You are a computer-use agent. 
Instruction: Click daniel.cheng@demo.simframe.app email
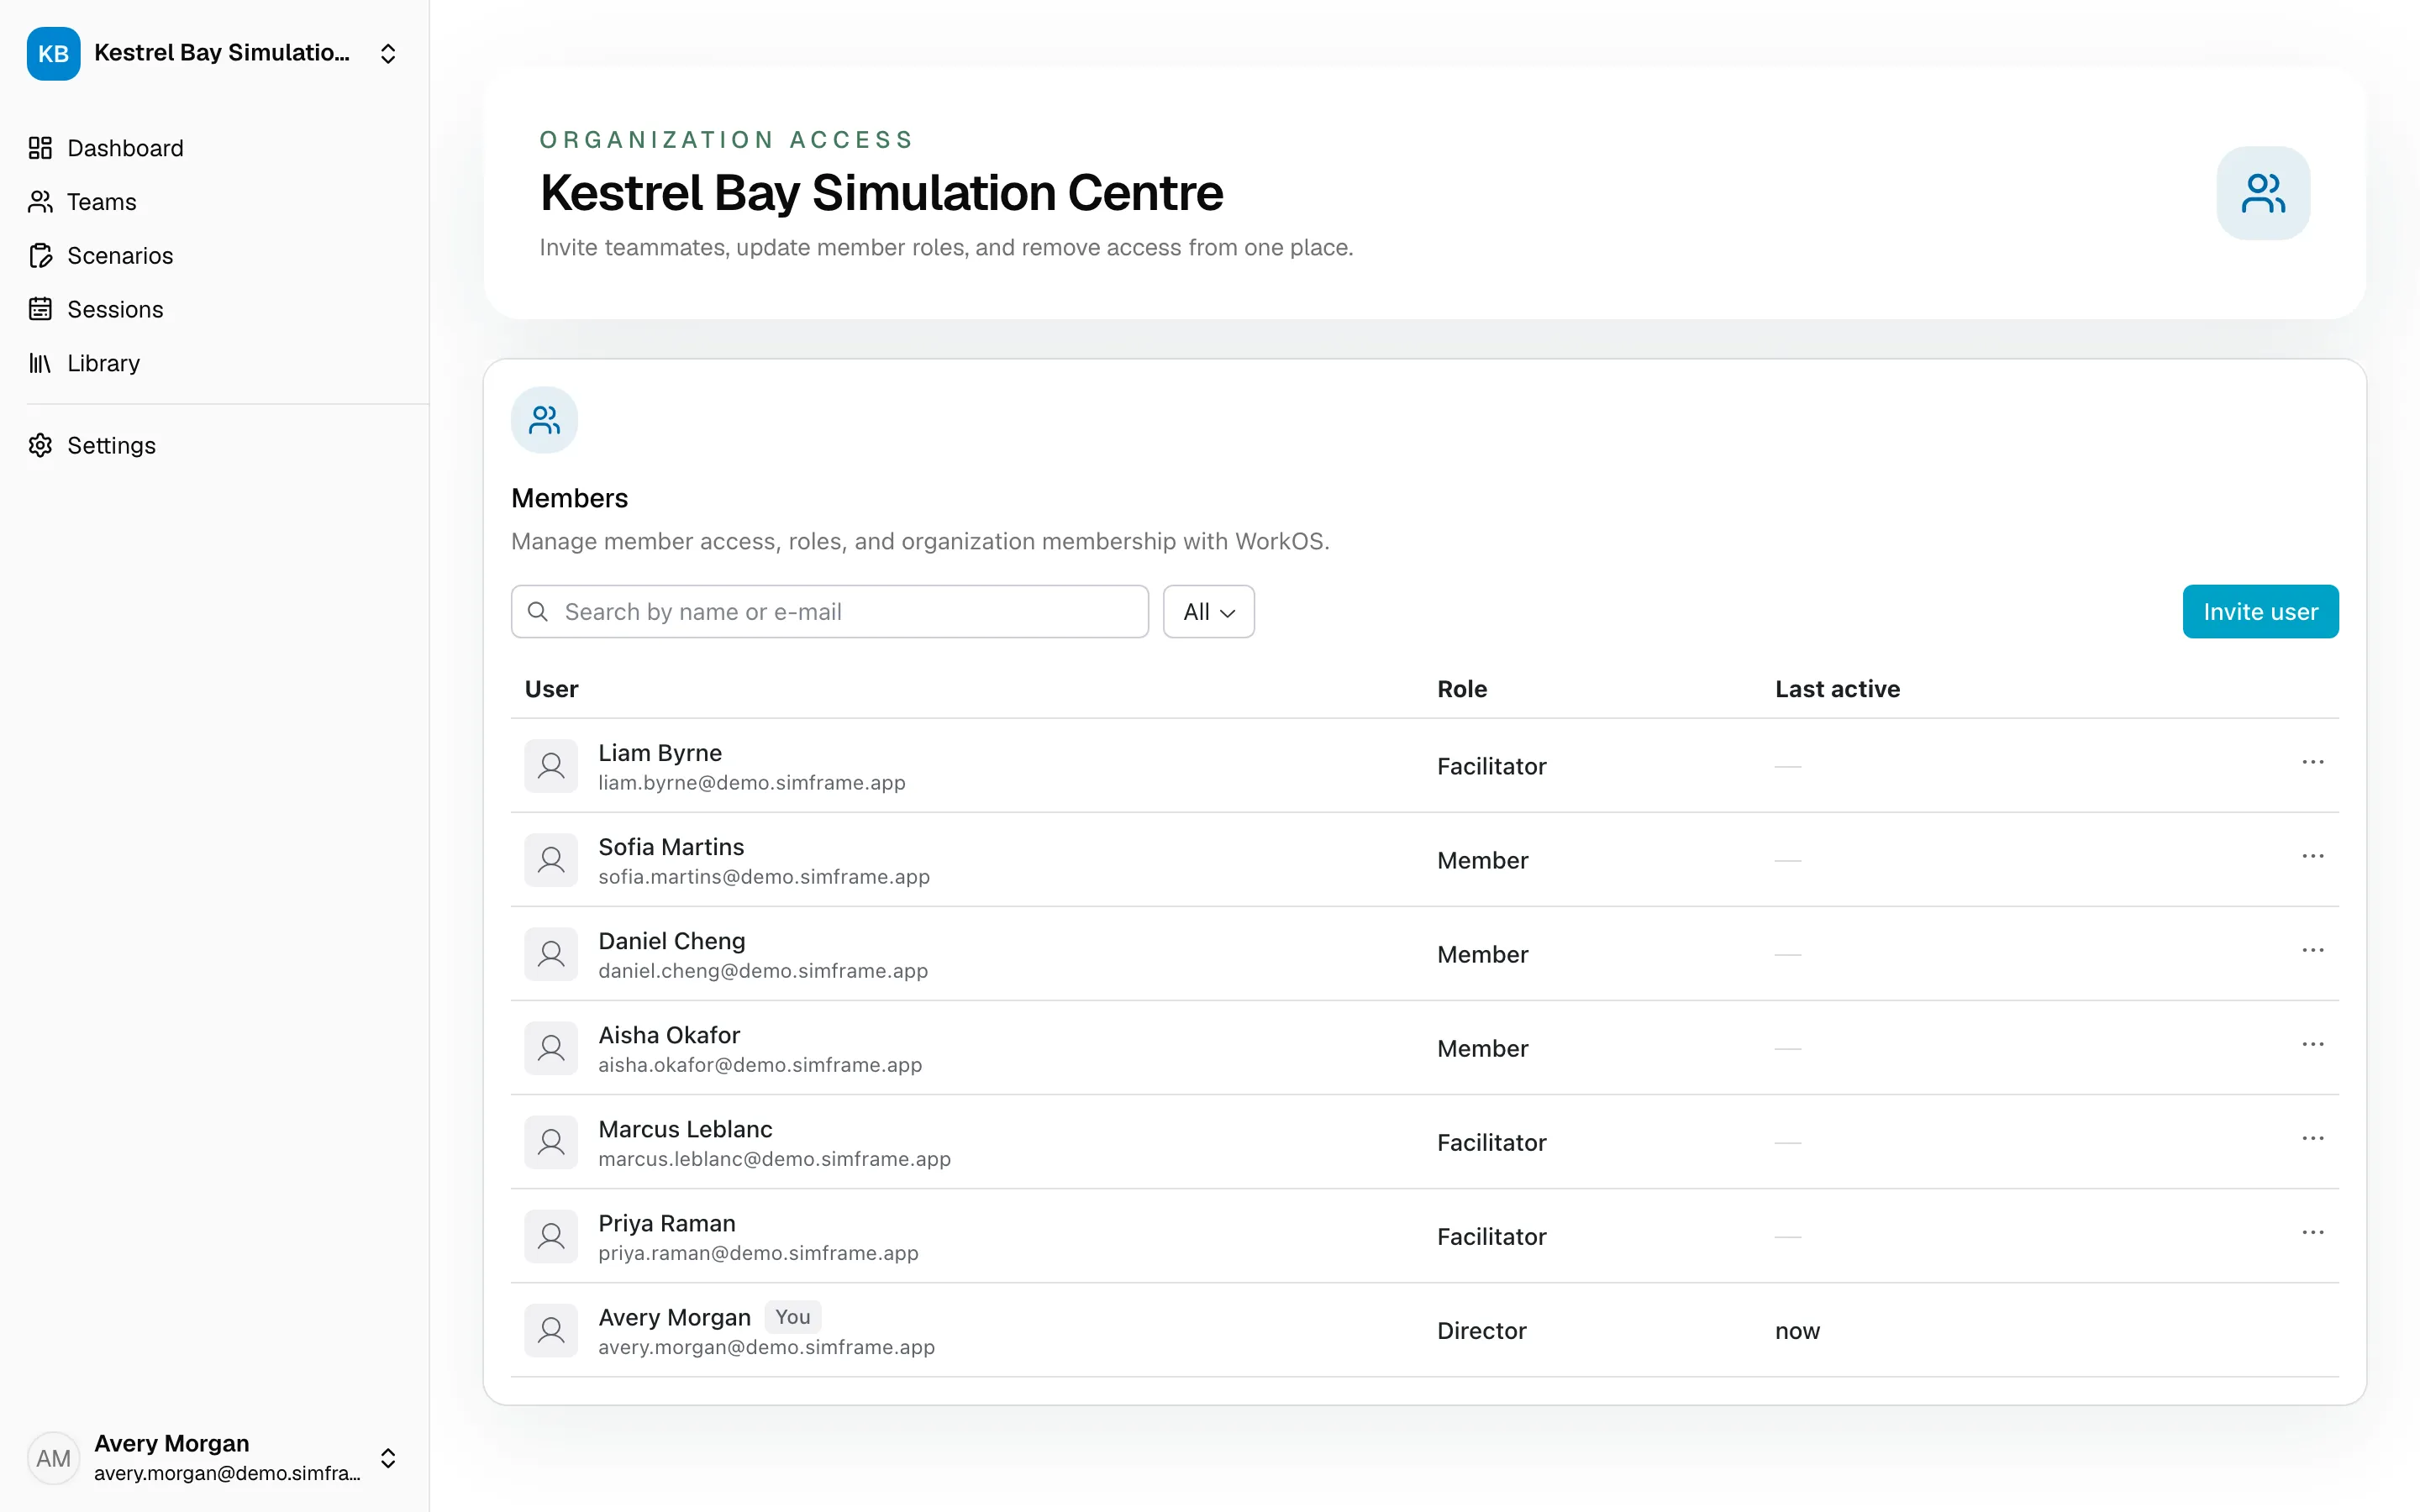(763, 971)
